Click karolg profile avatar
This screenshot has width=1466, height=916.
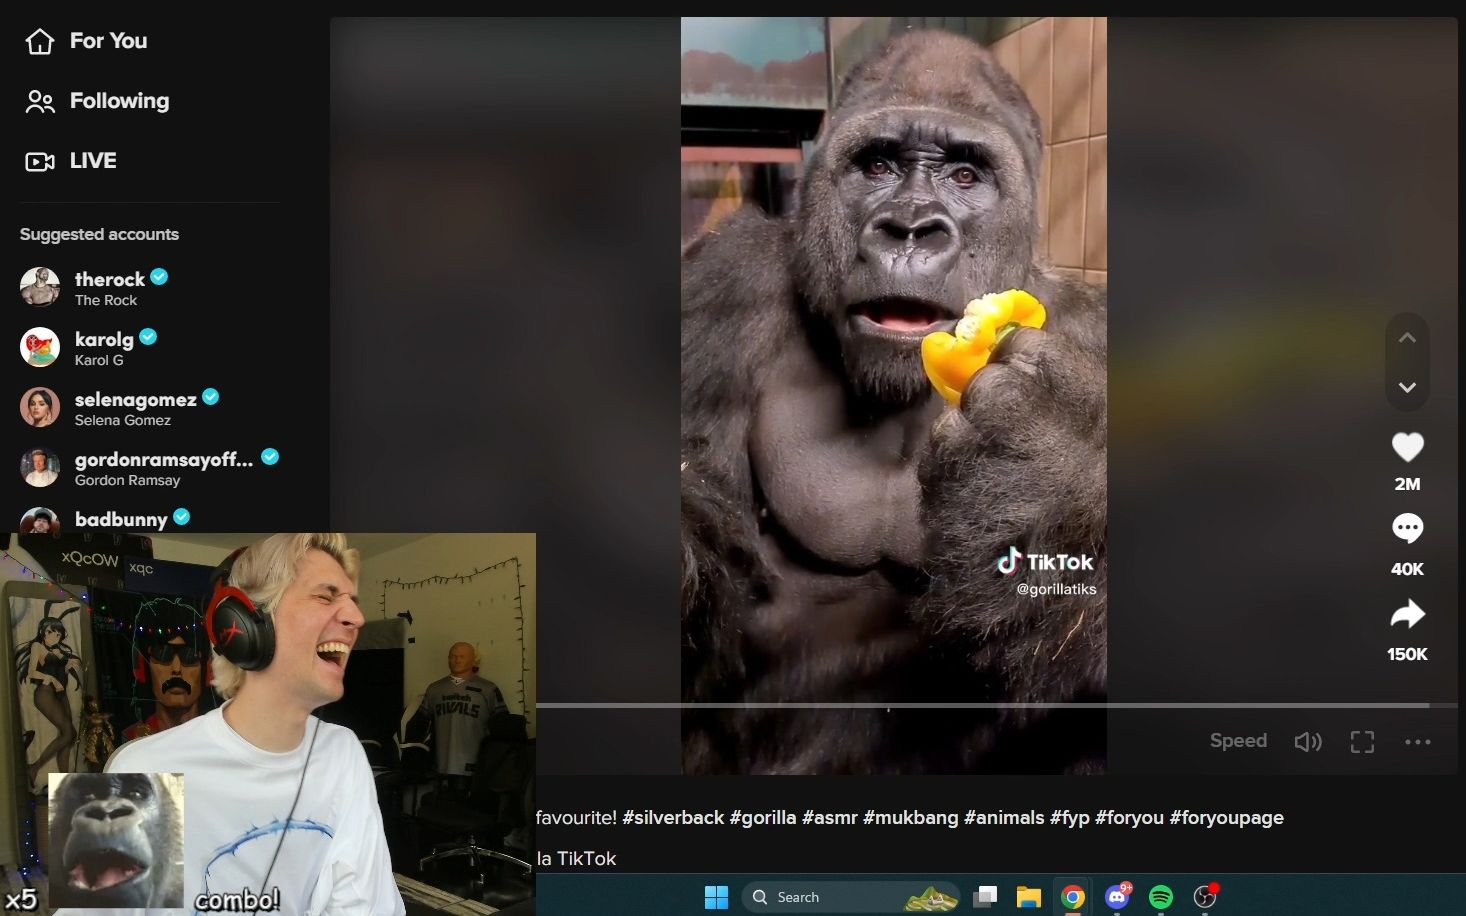40,347
